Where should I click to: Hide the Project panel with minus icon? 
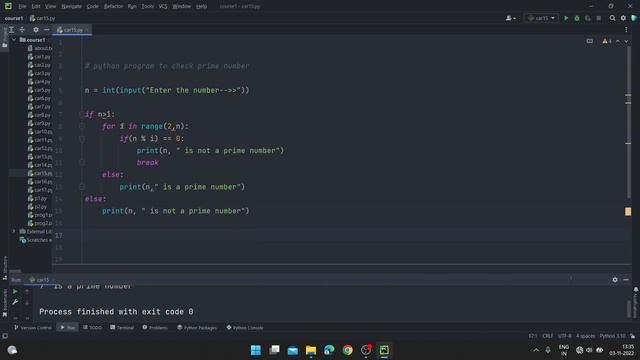tap(47, 30)
